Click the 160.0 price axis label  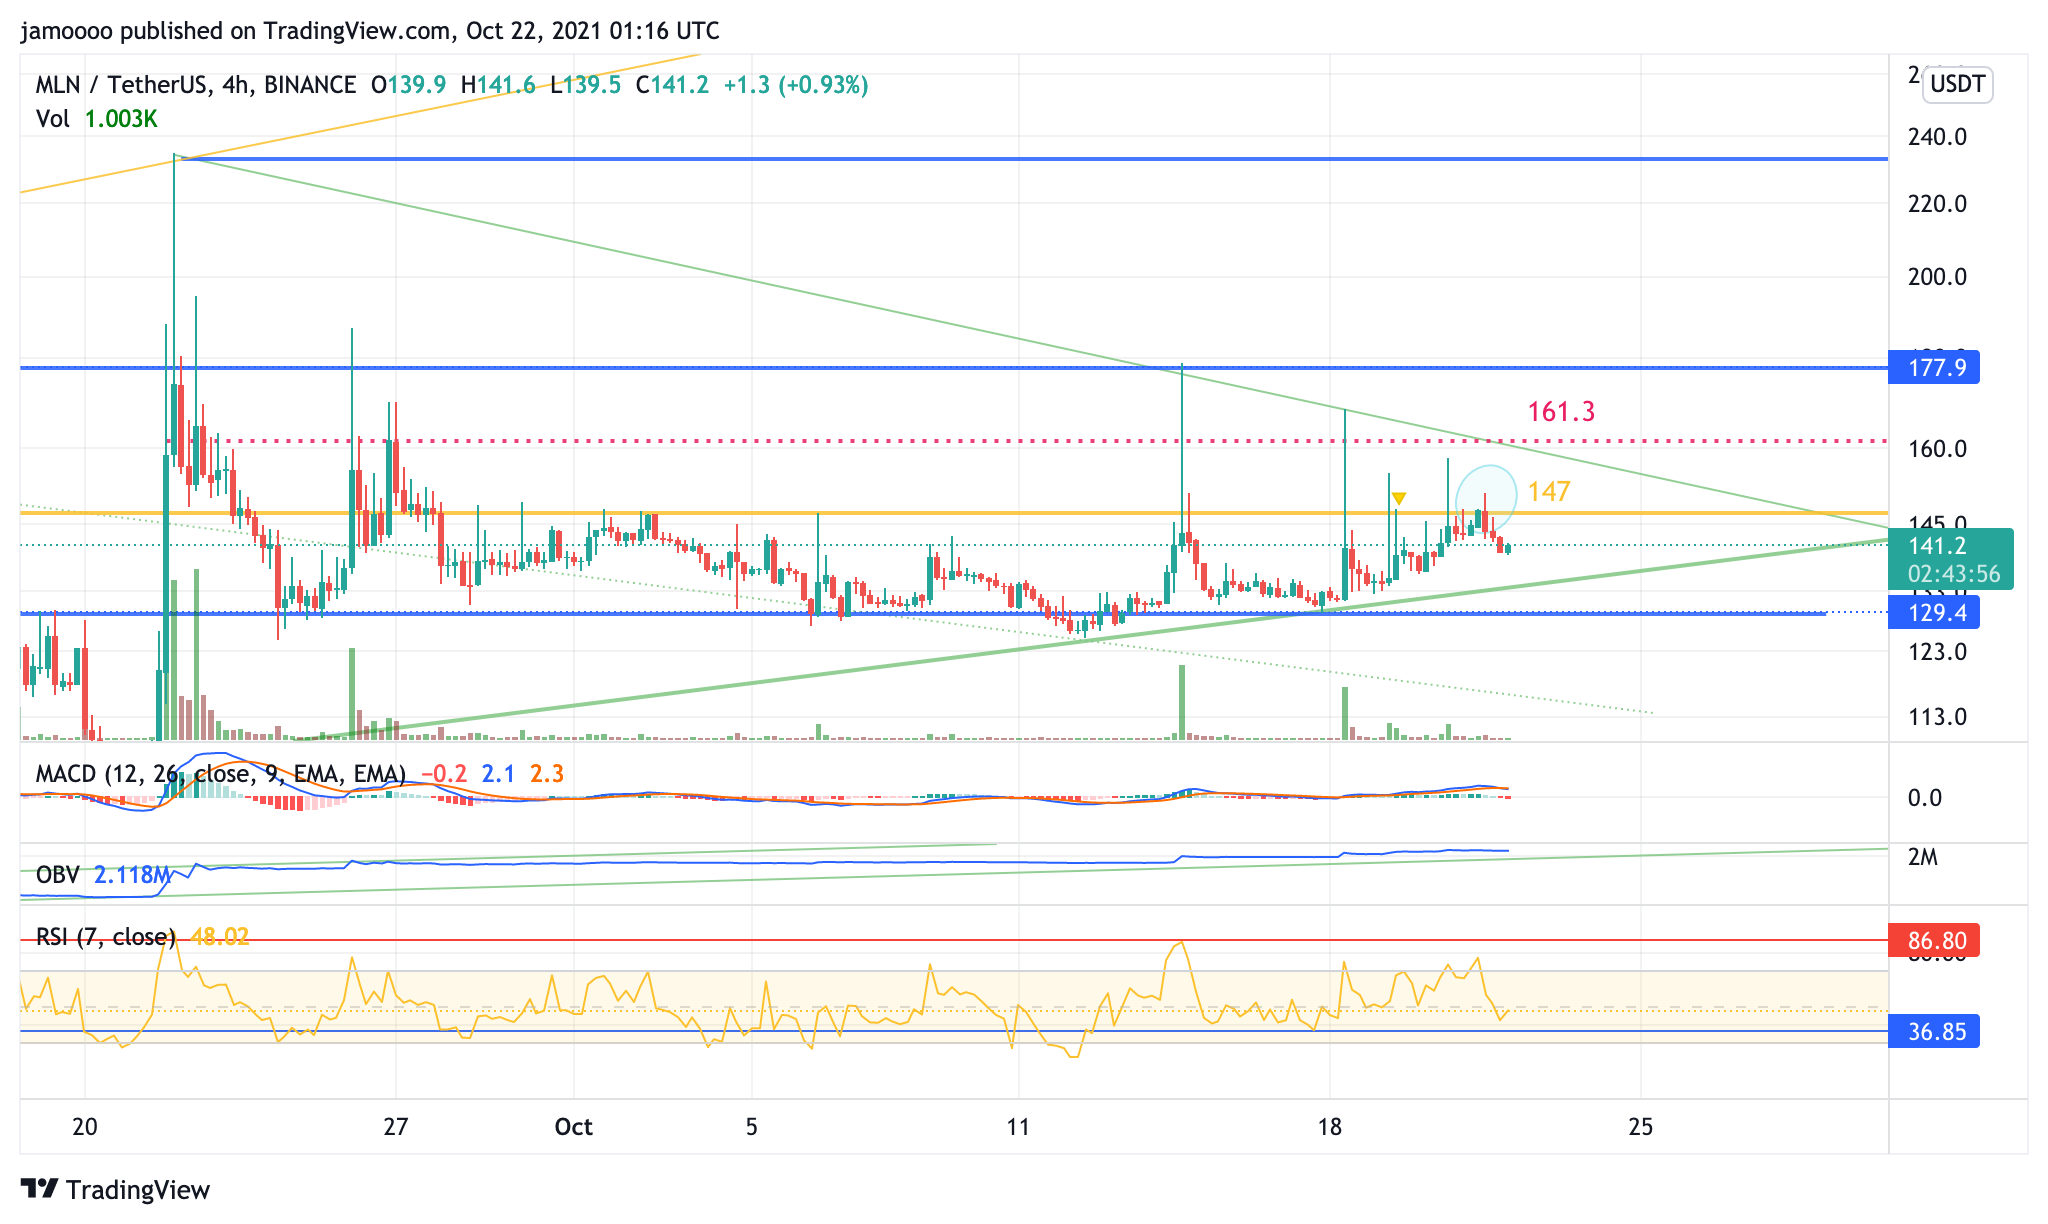pos(1937,449)
